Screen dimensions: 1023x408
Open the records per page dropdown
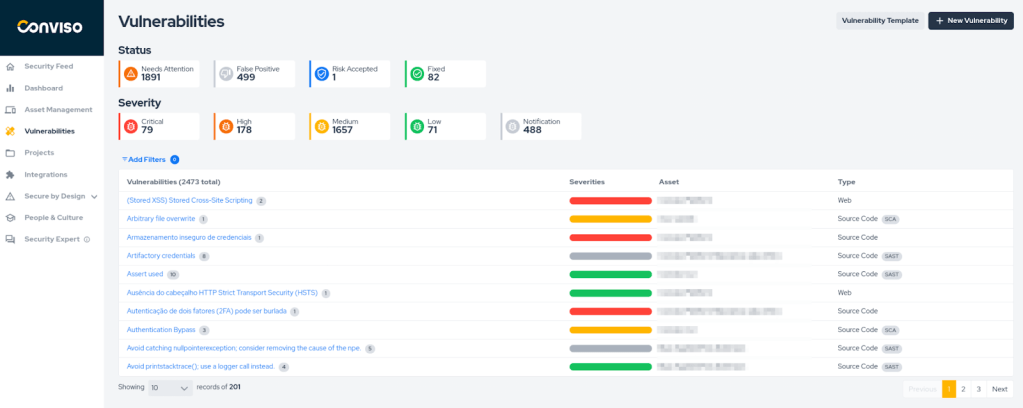coord(170,388)
